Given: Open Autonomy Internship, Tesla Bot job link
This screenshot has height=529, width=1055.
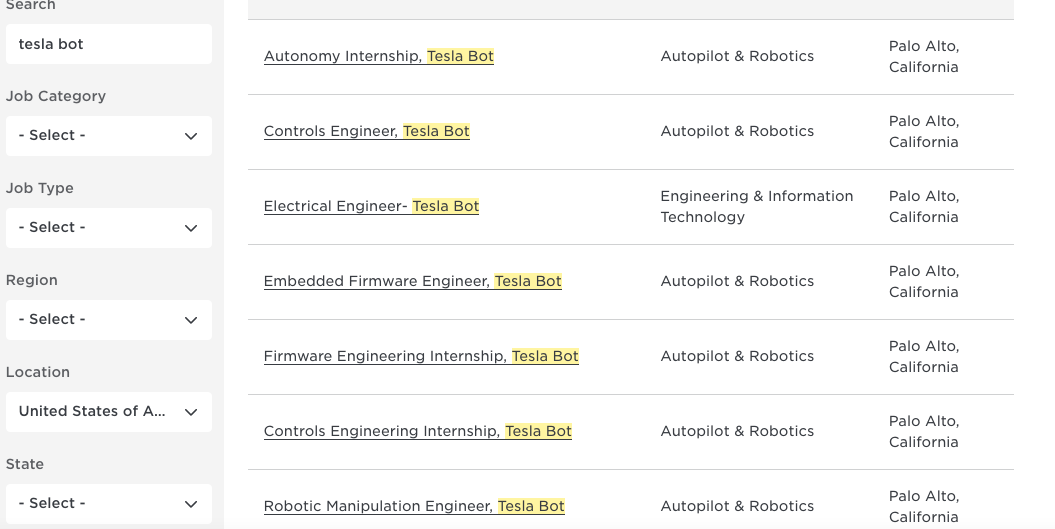Looking at the screenshot, I should [x=379, y=57].
